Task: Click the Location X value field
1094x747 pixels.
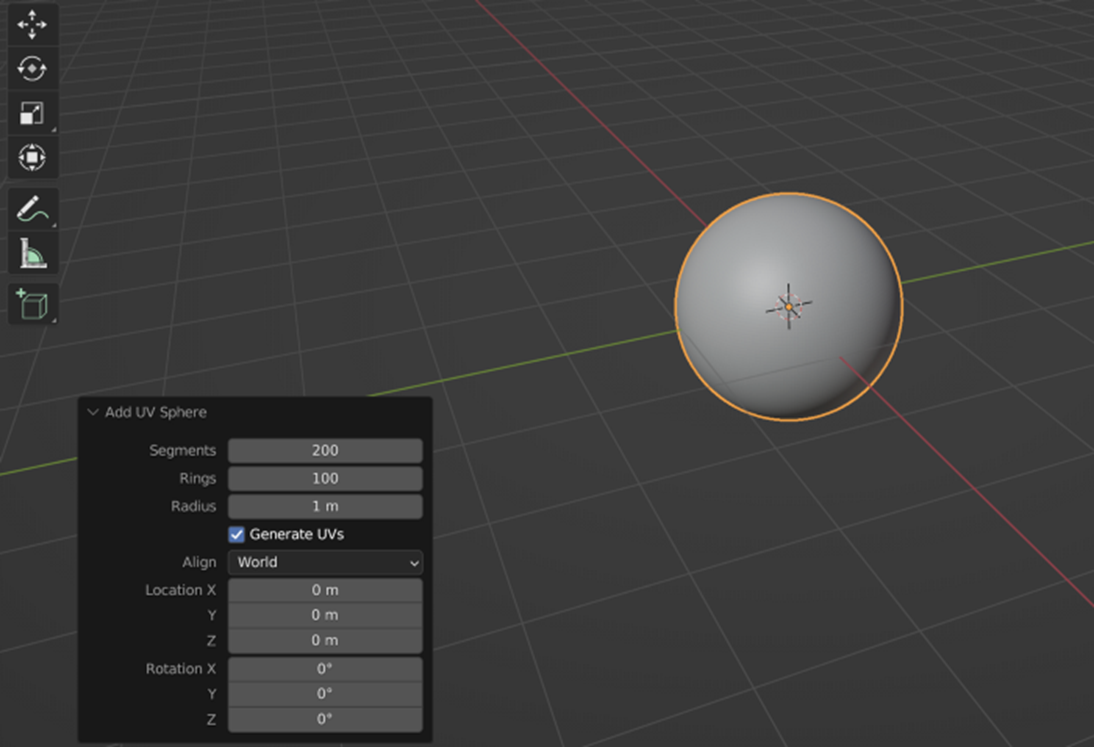Action: click(x=325, y=590)
